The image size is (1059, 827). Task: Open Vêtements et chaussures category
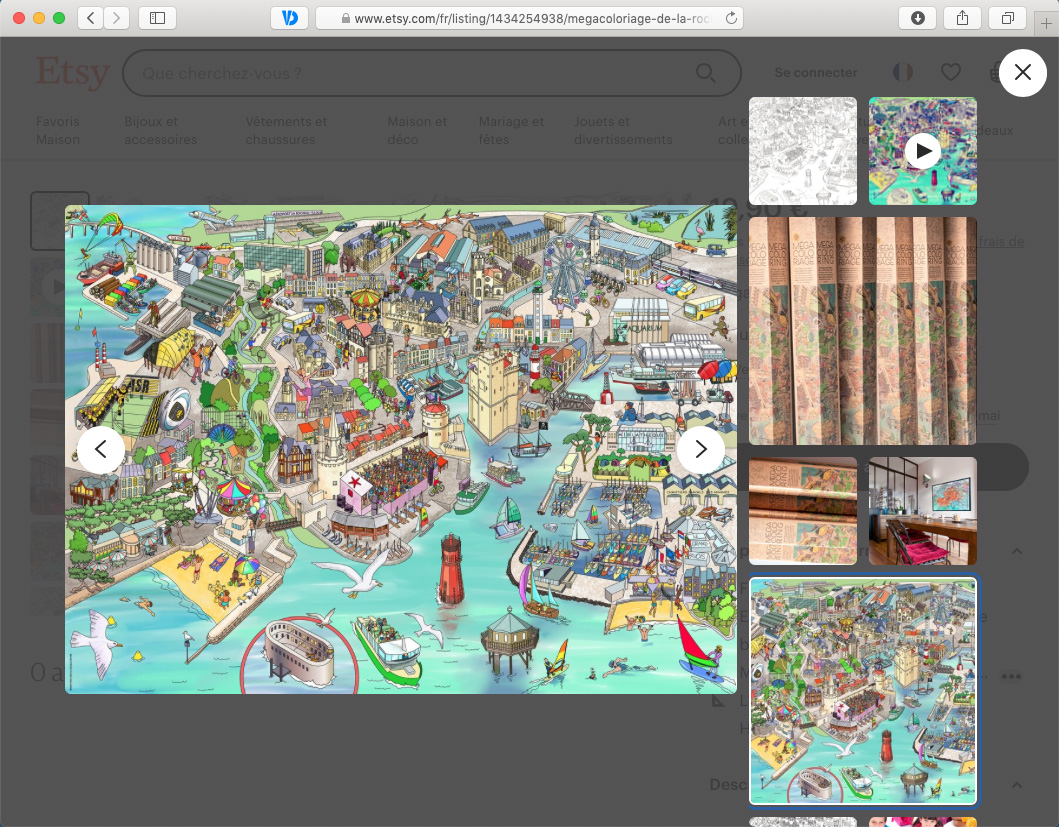tap(286, 130)
